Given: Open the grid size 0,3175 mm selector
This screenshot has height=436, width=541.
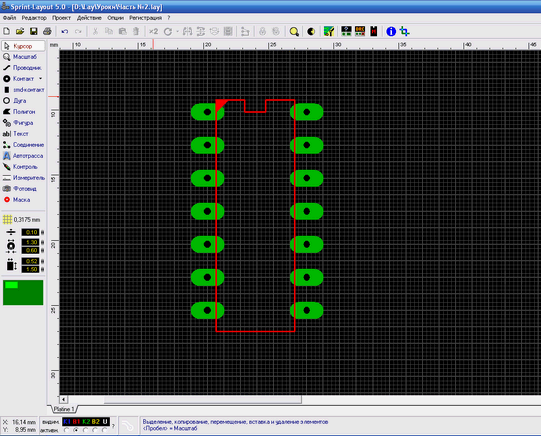Looking at the screenshot, I should 22,220.
